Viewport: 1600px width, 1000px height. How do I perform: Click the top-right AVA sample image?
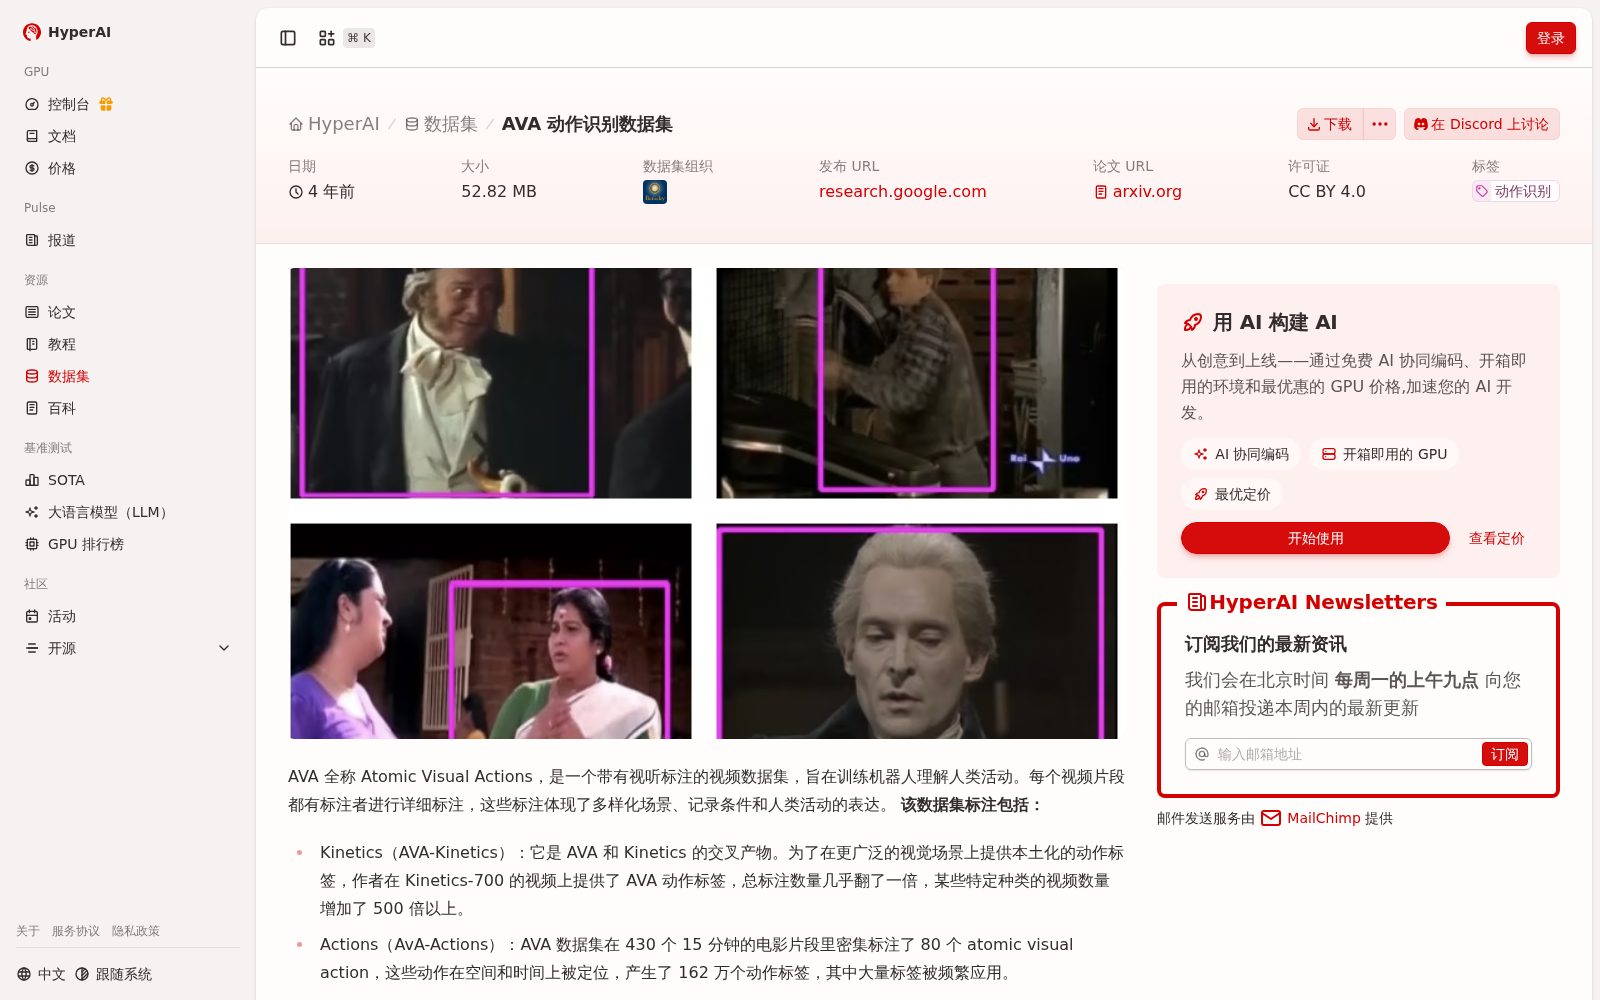[x=917, y=383]
